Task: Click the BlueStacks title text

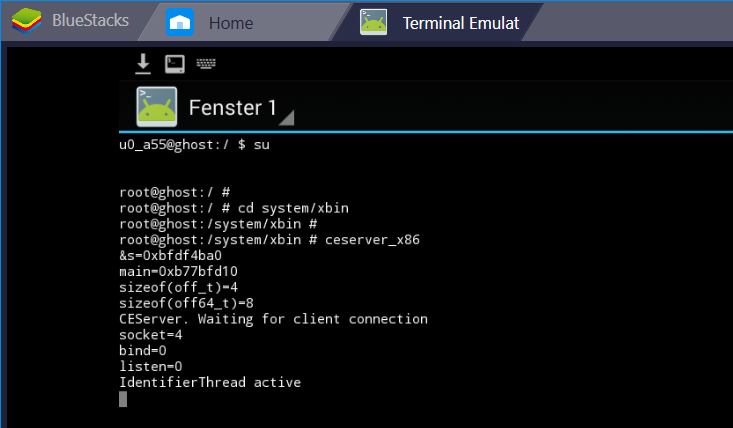Action: point(90,21)
